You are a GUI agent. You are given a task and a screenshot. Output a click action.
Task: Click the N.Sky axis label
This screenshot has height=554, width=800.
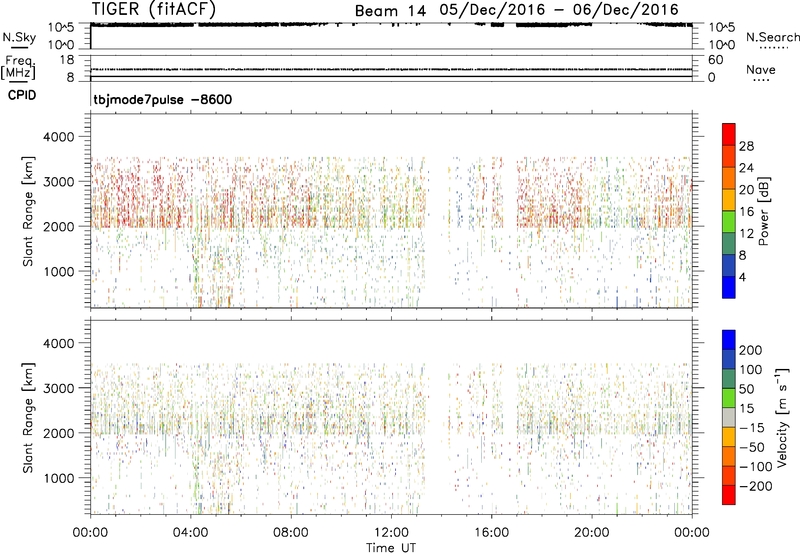pos(19,37)
